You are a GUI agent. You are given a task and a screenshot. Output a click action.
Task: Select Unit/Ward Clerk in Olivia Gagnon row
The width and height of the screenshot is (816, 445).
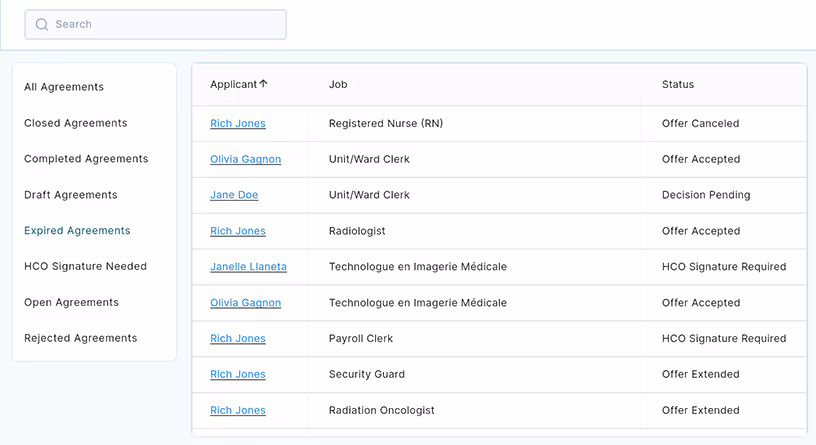coord(369,159)
